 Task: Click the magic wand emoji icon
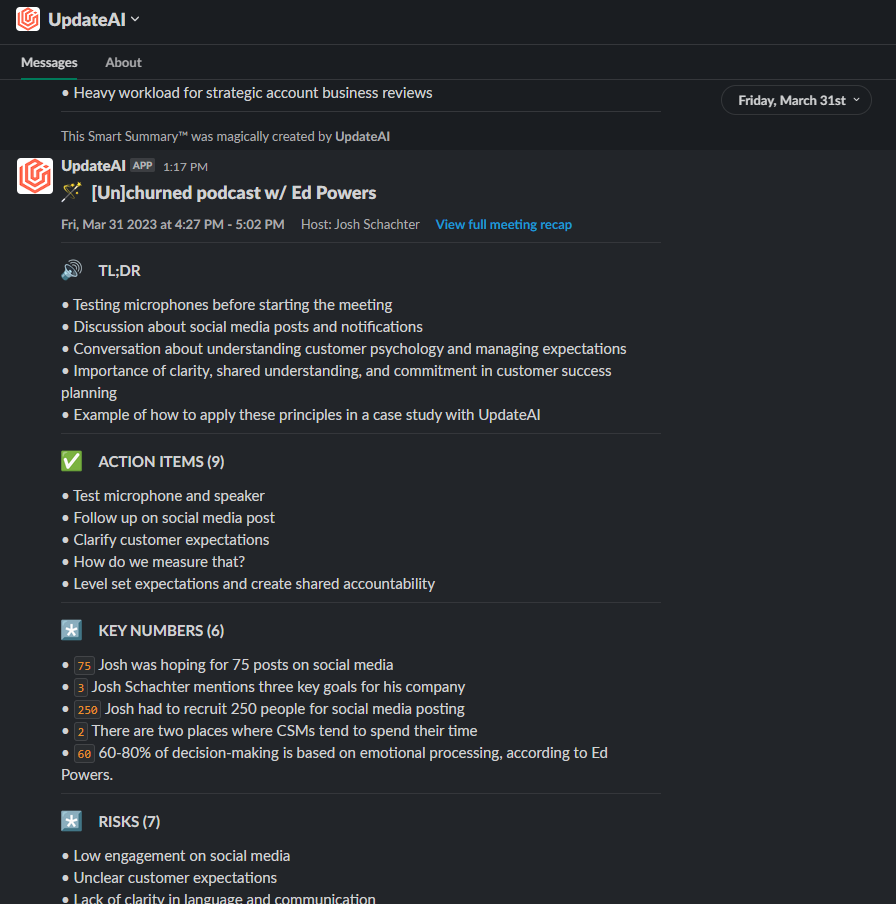click(71, 192)
